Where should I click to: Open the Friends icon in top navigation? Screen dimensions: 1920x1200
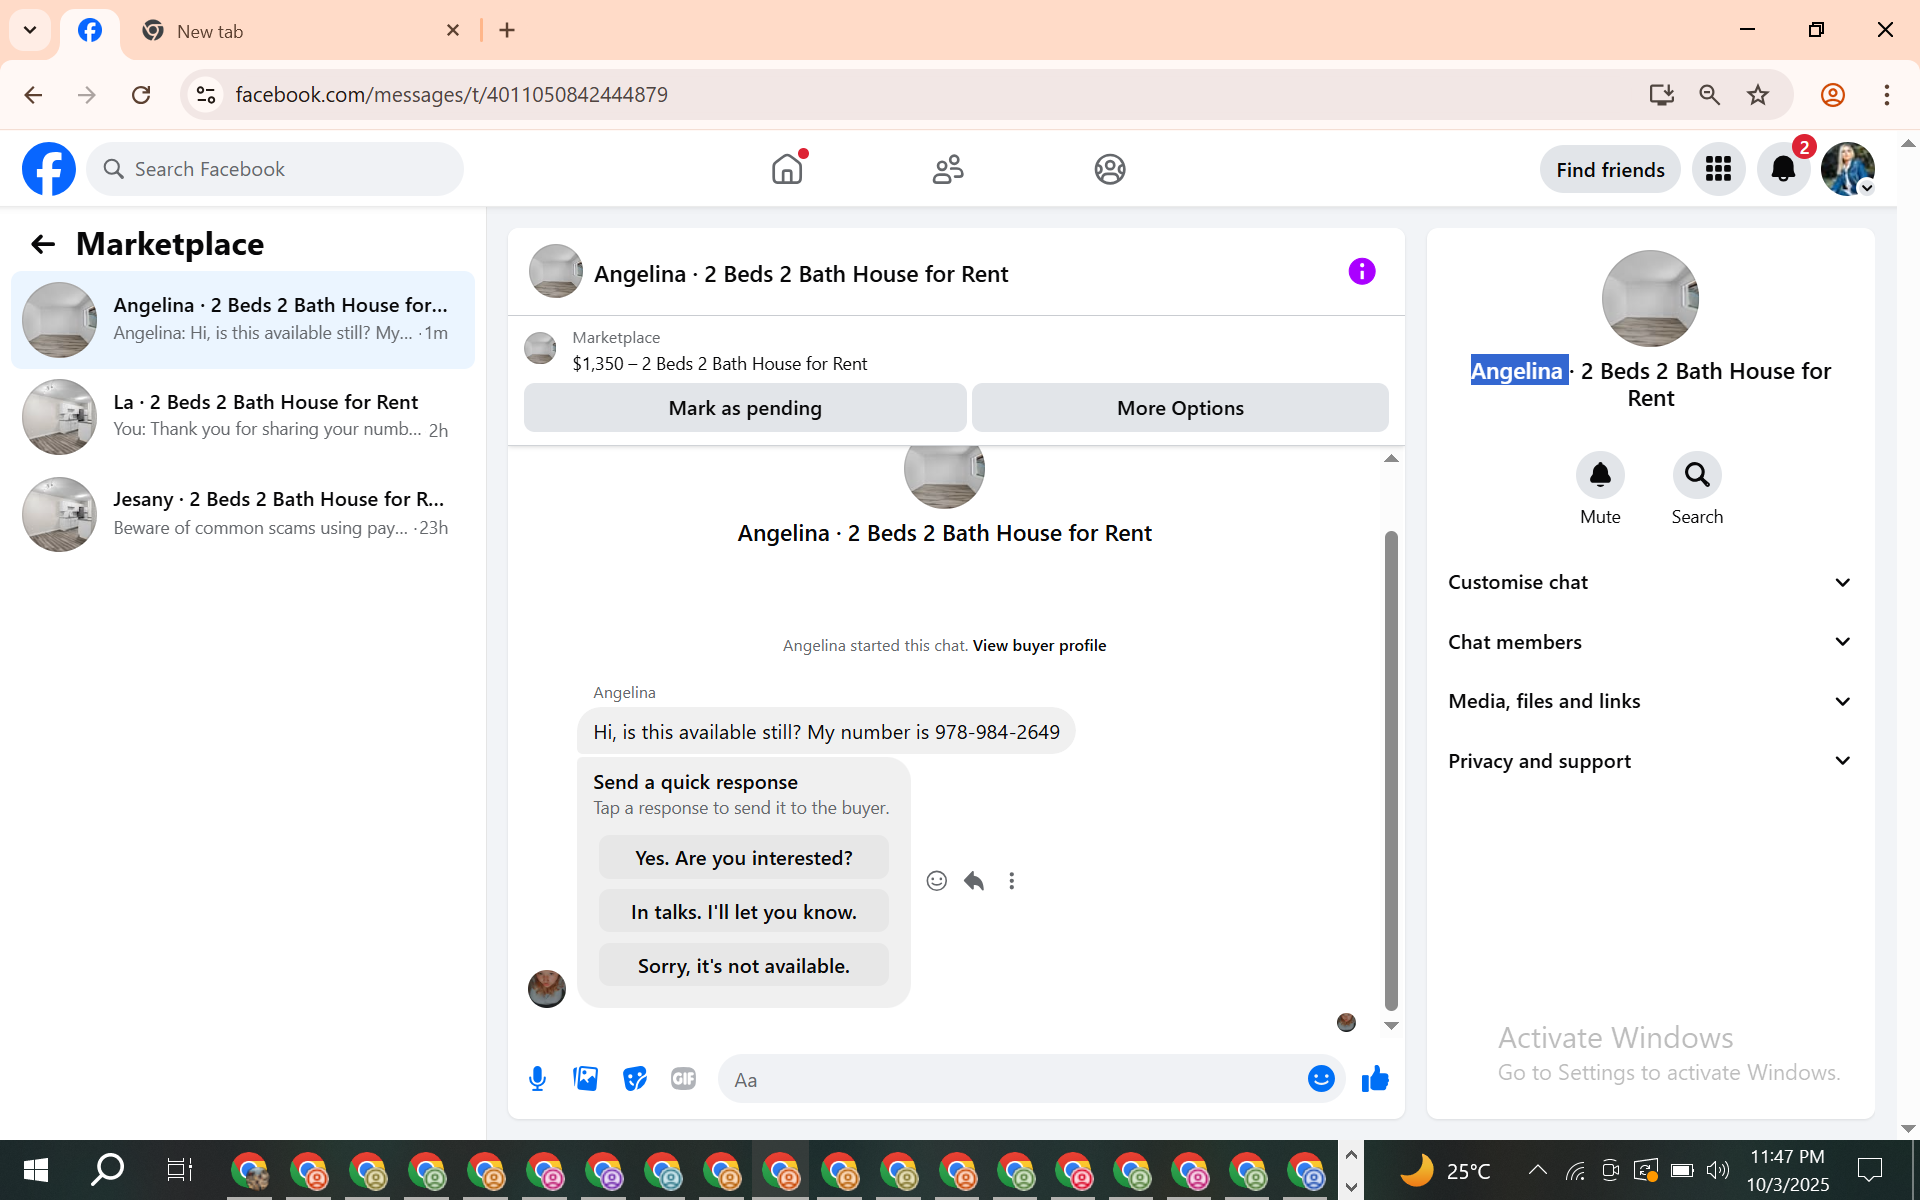pyautogui.click(x=948, y=169)
